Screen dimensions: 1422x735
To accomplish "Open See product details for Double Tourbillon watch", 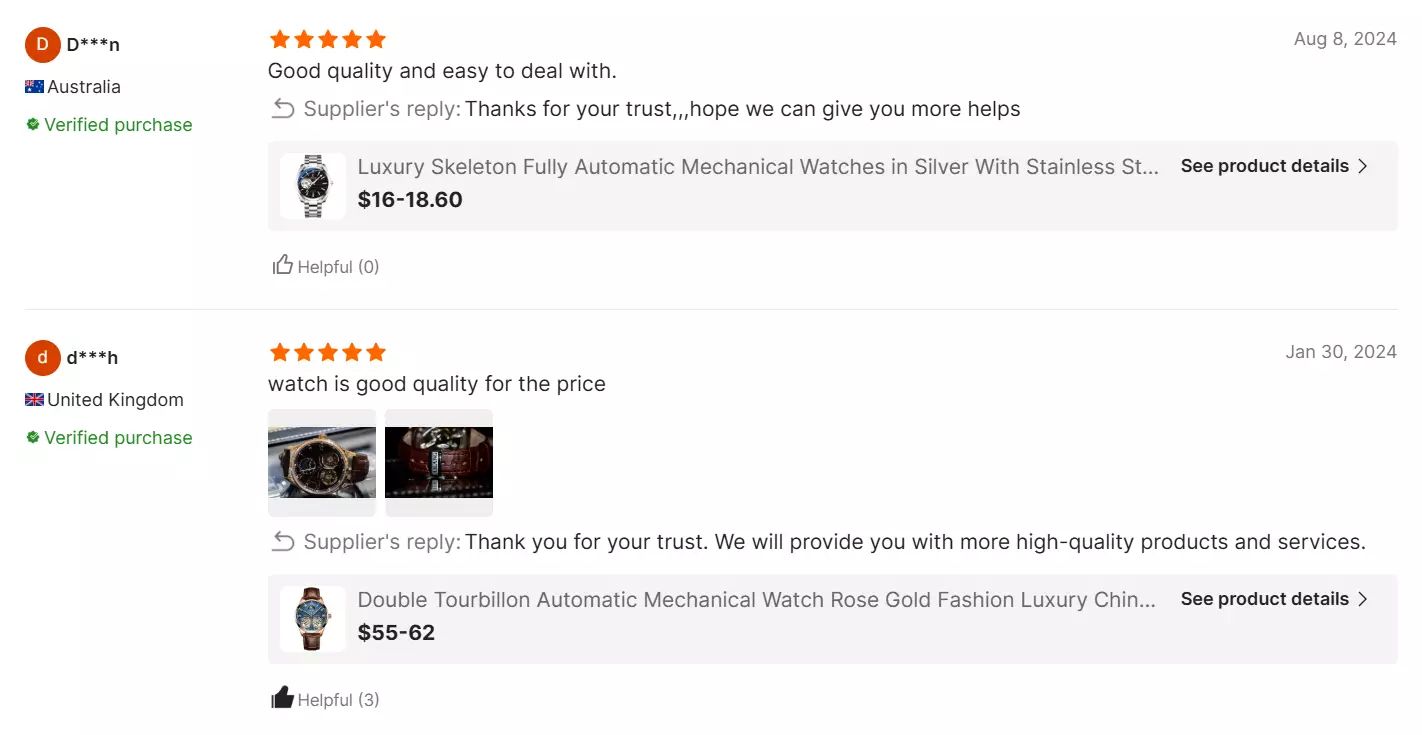I will coord(1265,599).
